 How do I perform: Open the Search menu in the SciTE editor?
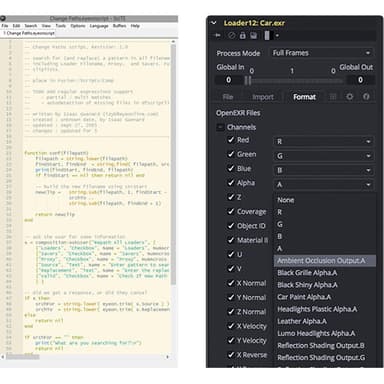[31, 26]
